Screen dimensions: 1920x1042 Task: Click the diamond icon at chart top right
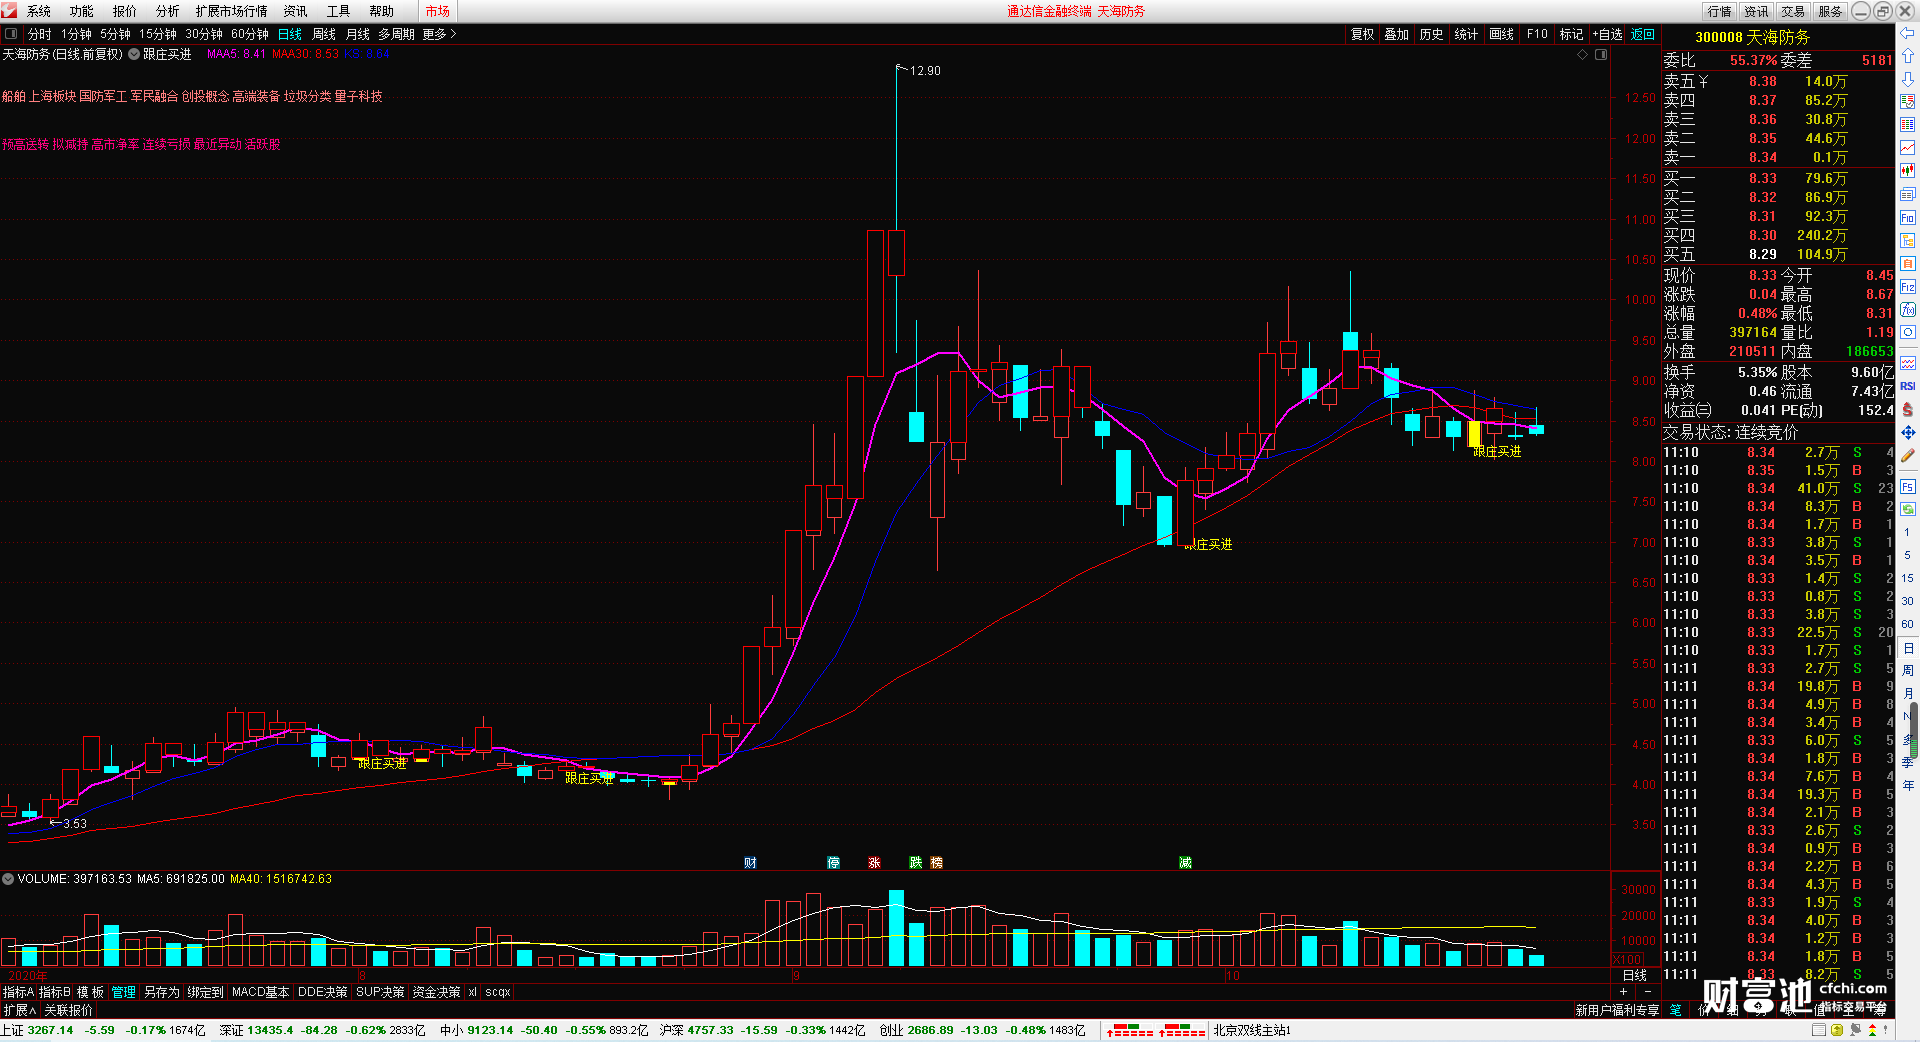pyautogui.click(x=1583, y=54)
